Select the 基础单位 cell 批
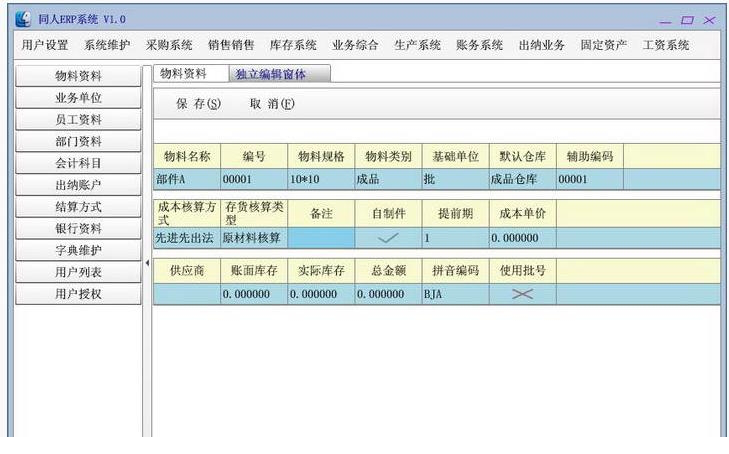This screenshot has width=729, height=454. coord(456,179)
